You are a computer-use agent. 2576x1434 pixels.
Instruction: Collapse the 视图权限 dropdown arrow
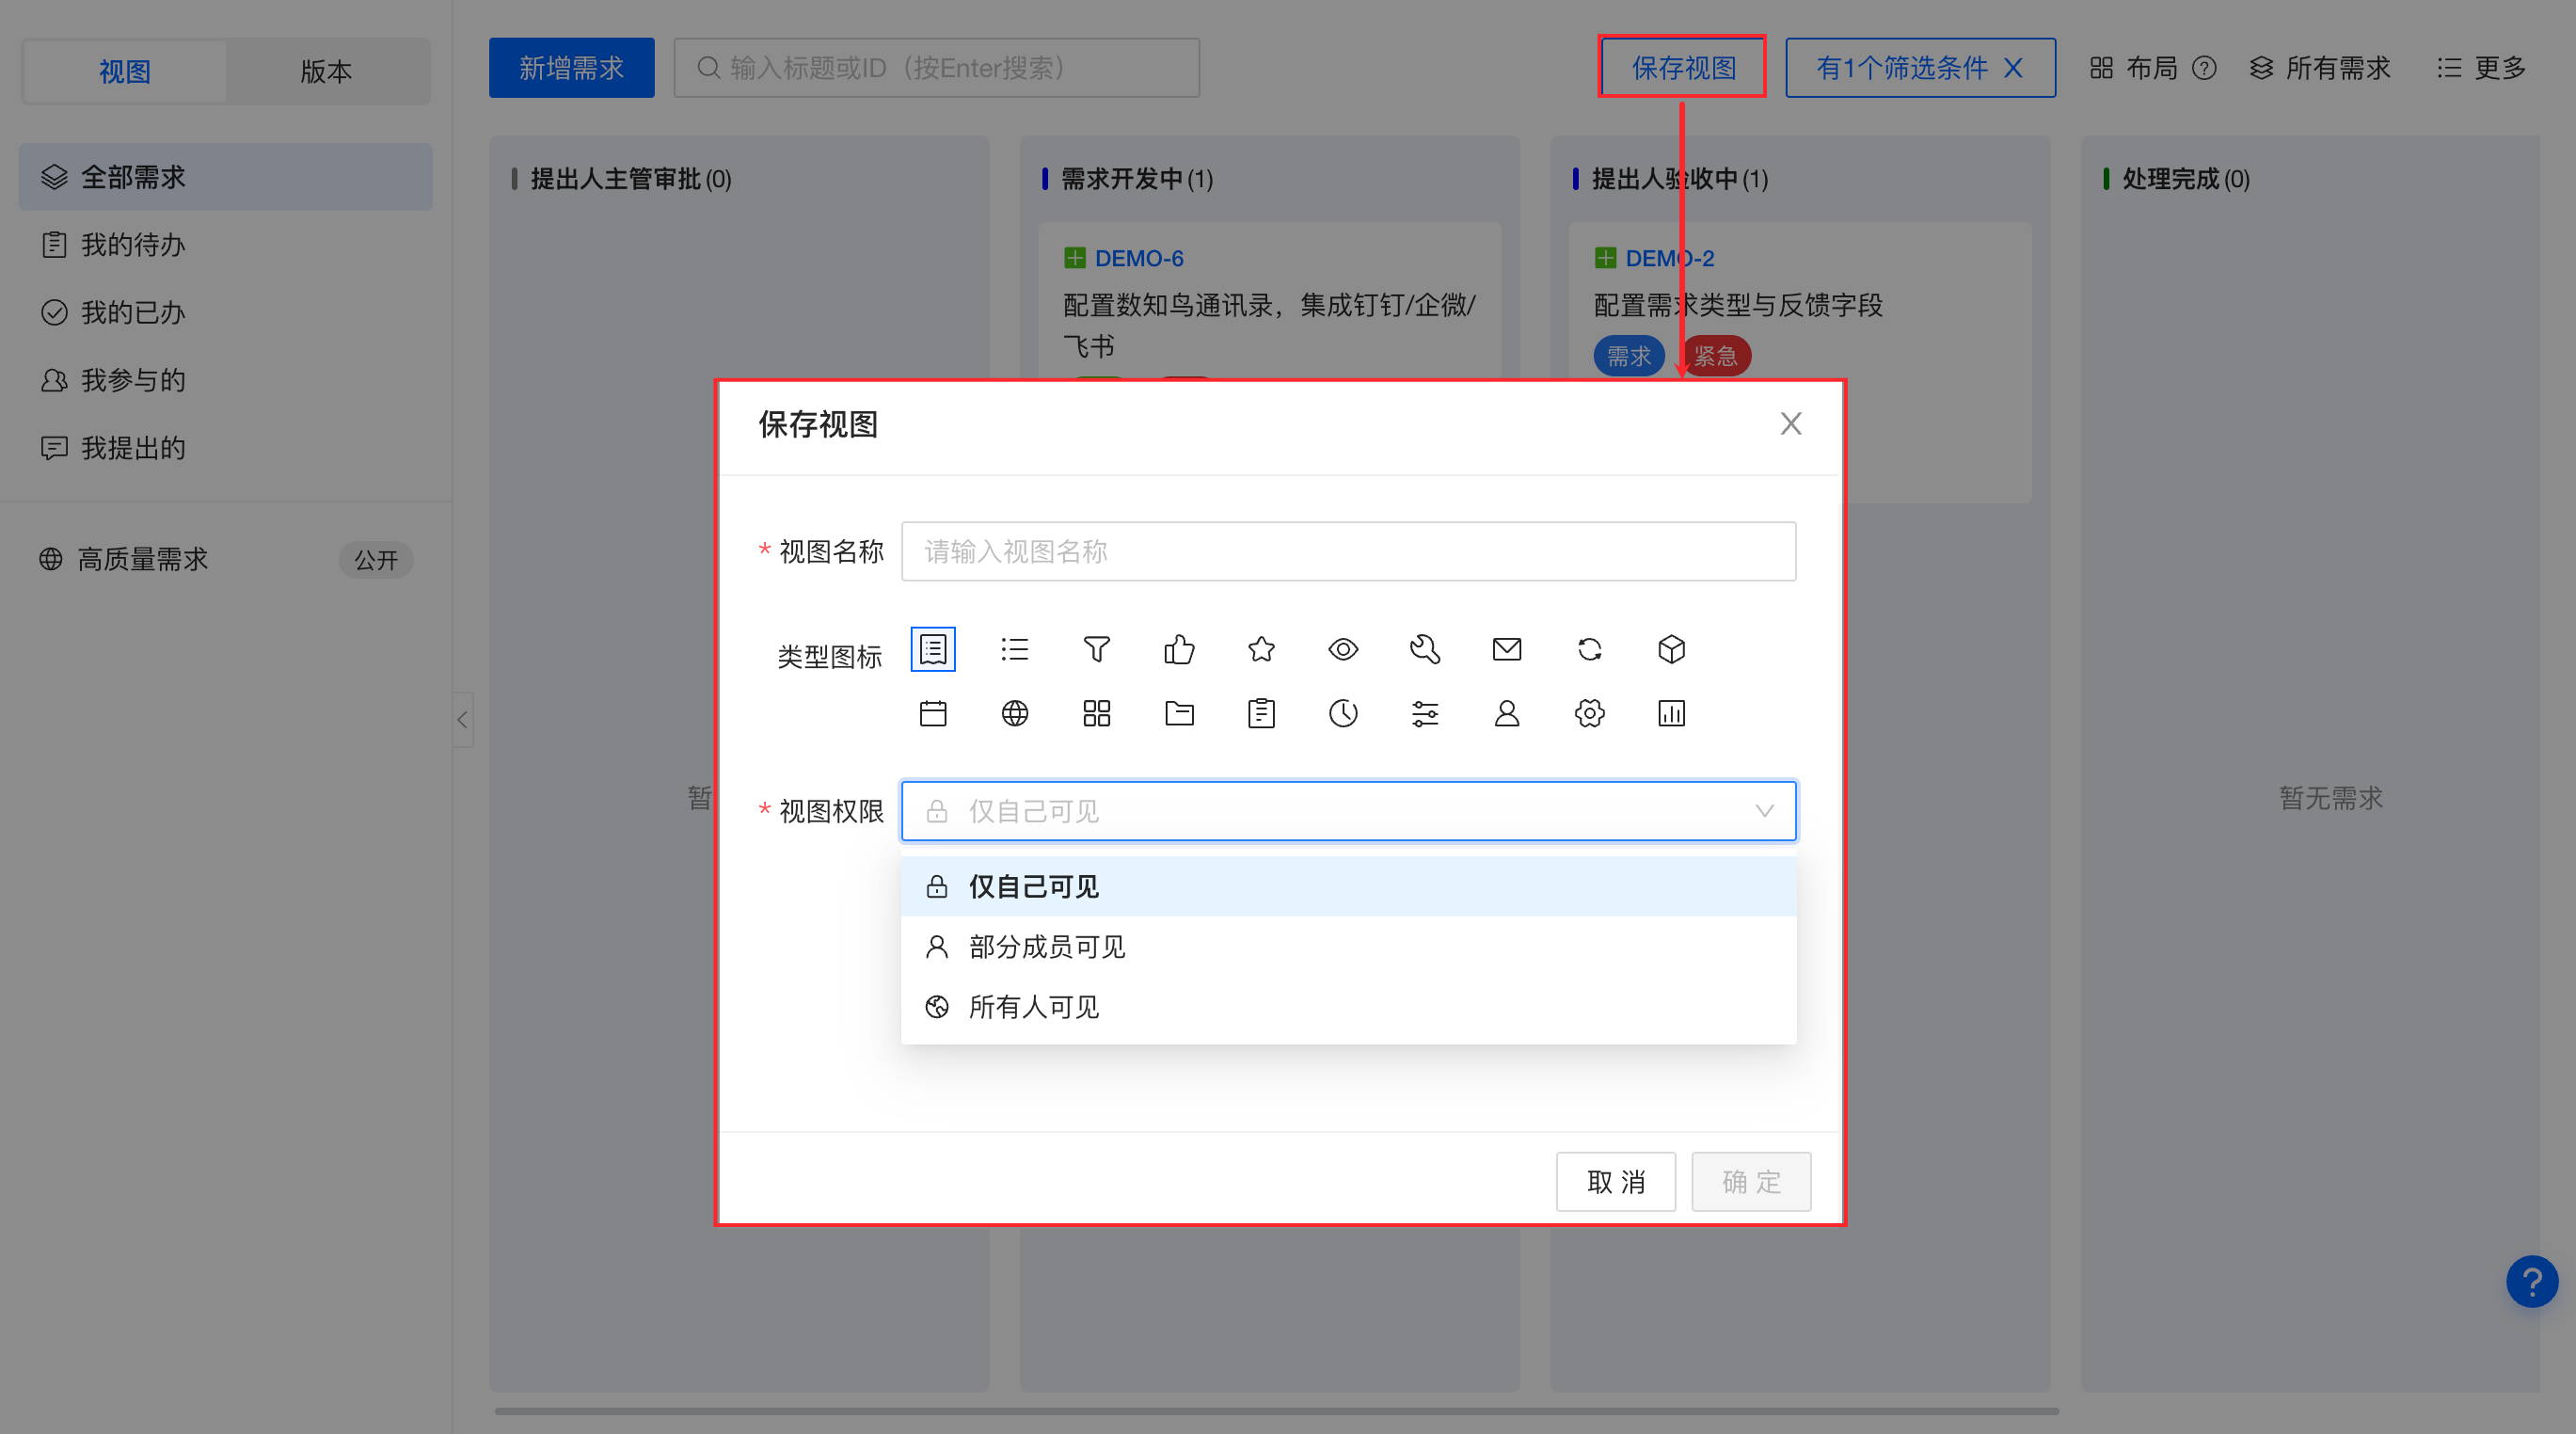1764,811
